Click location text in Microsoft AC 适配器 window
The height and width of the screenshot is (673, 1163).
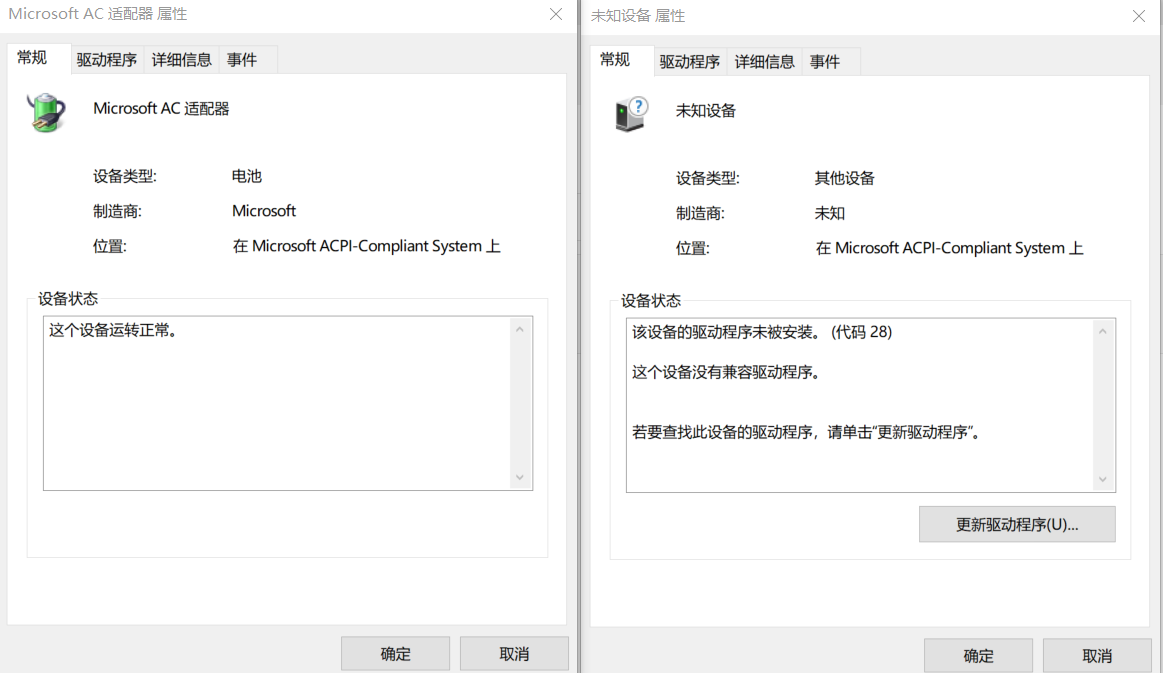coord(366,246)
